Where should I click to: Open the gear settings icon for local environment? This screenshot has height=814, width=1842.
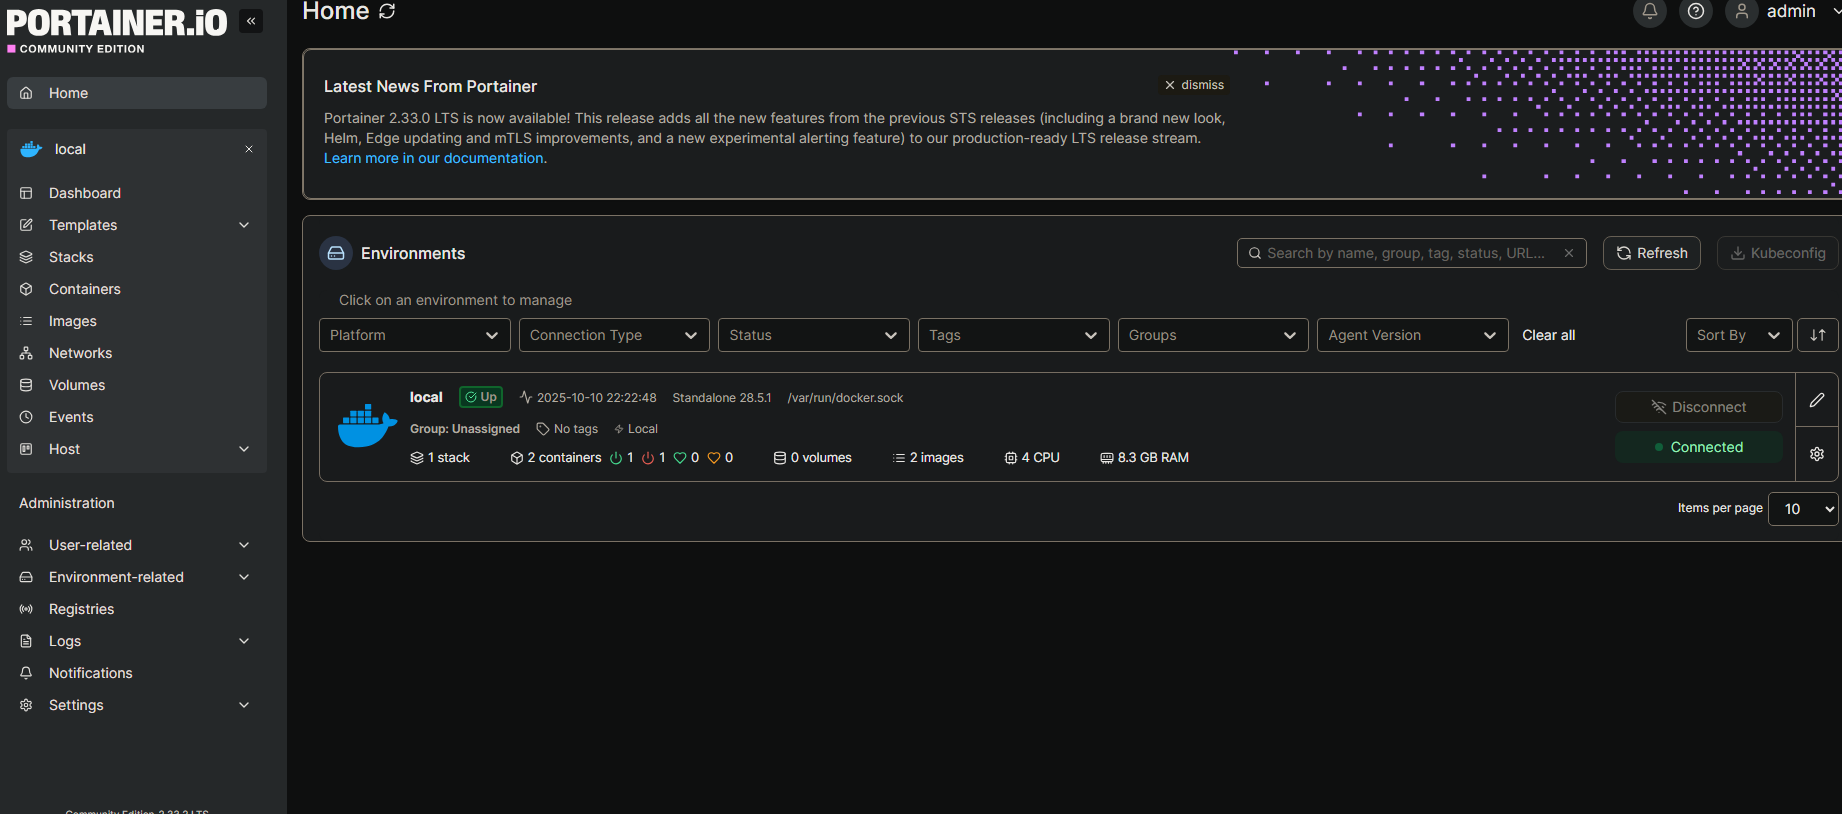tap(1817, 454)
